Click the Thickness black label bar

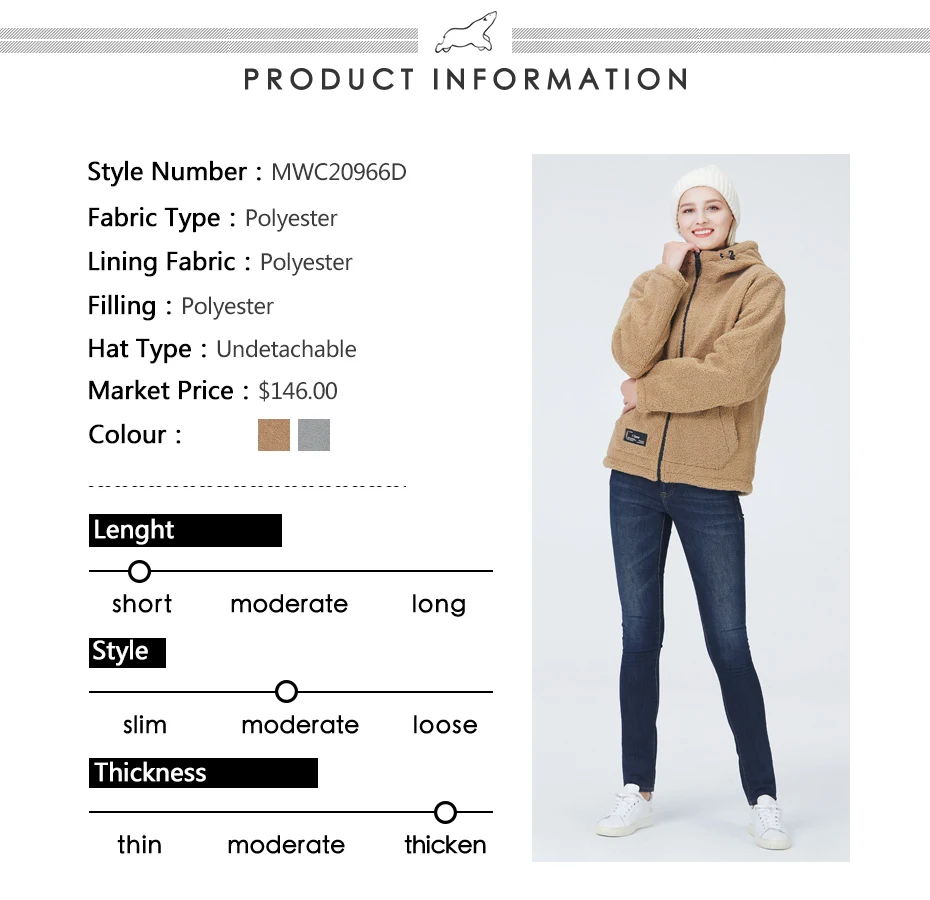click(x=203, y=773)
